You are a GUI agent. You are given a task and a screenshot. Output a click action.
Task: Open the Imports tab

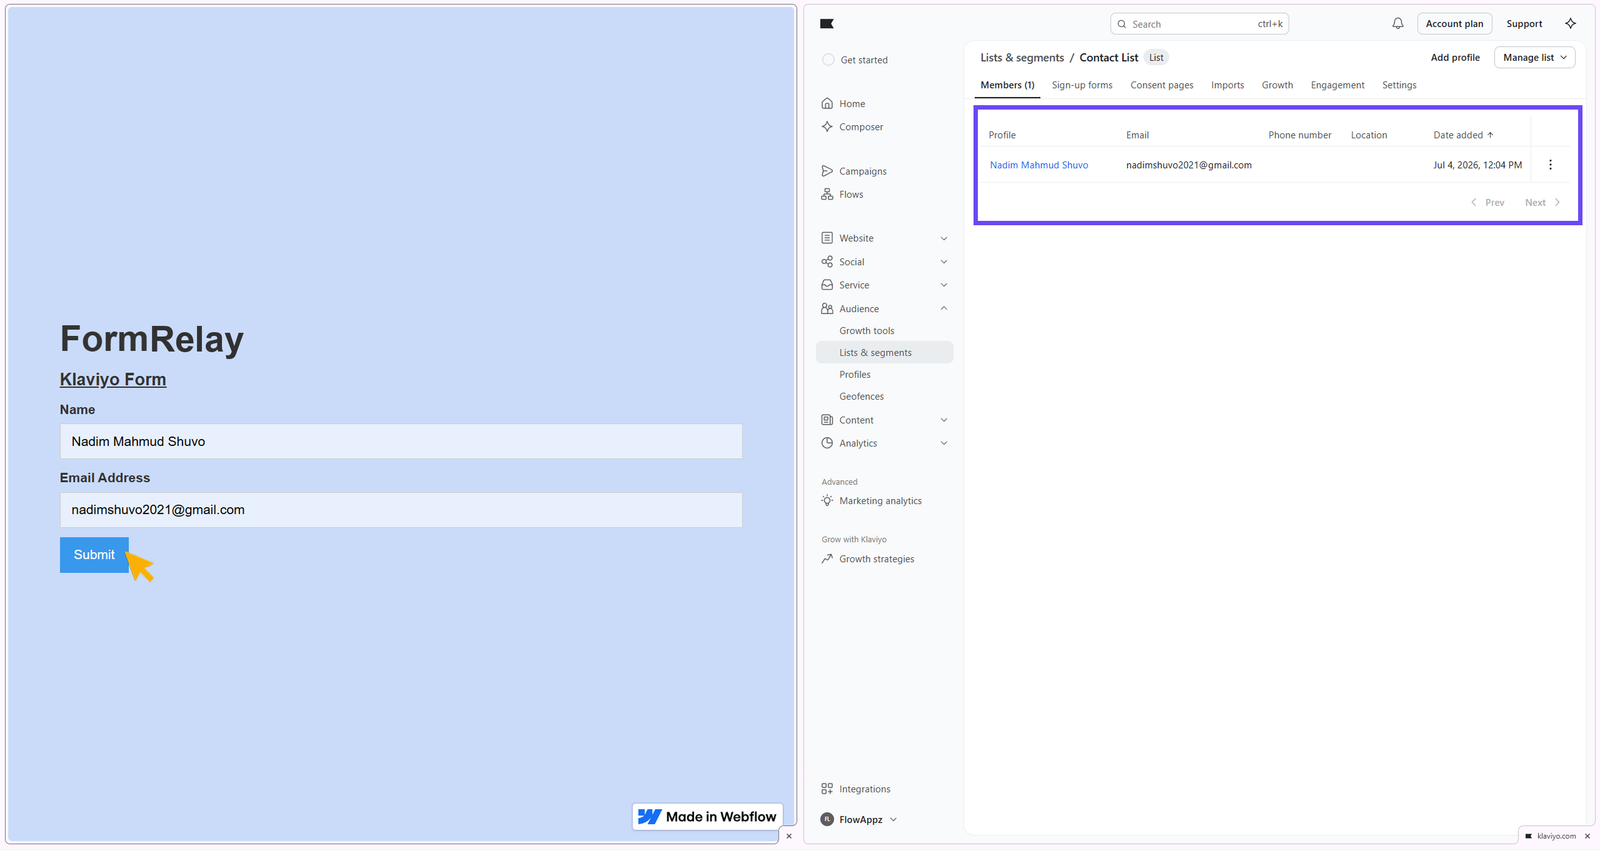pyautogui.click(x=1227, y=85)
